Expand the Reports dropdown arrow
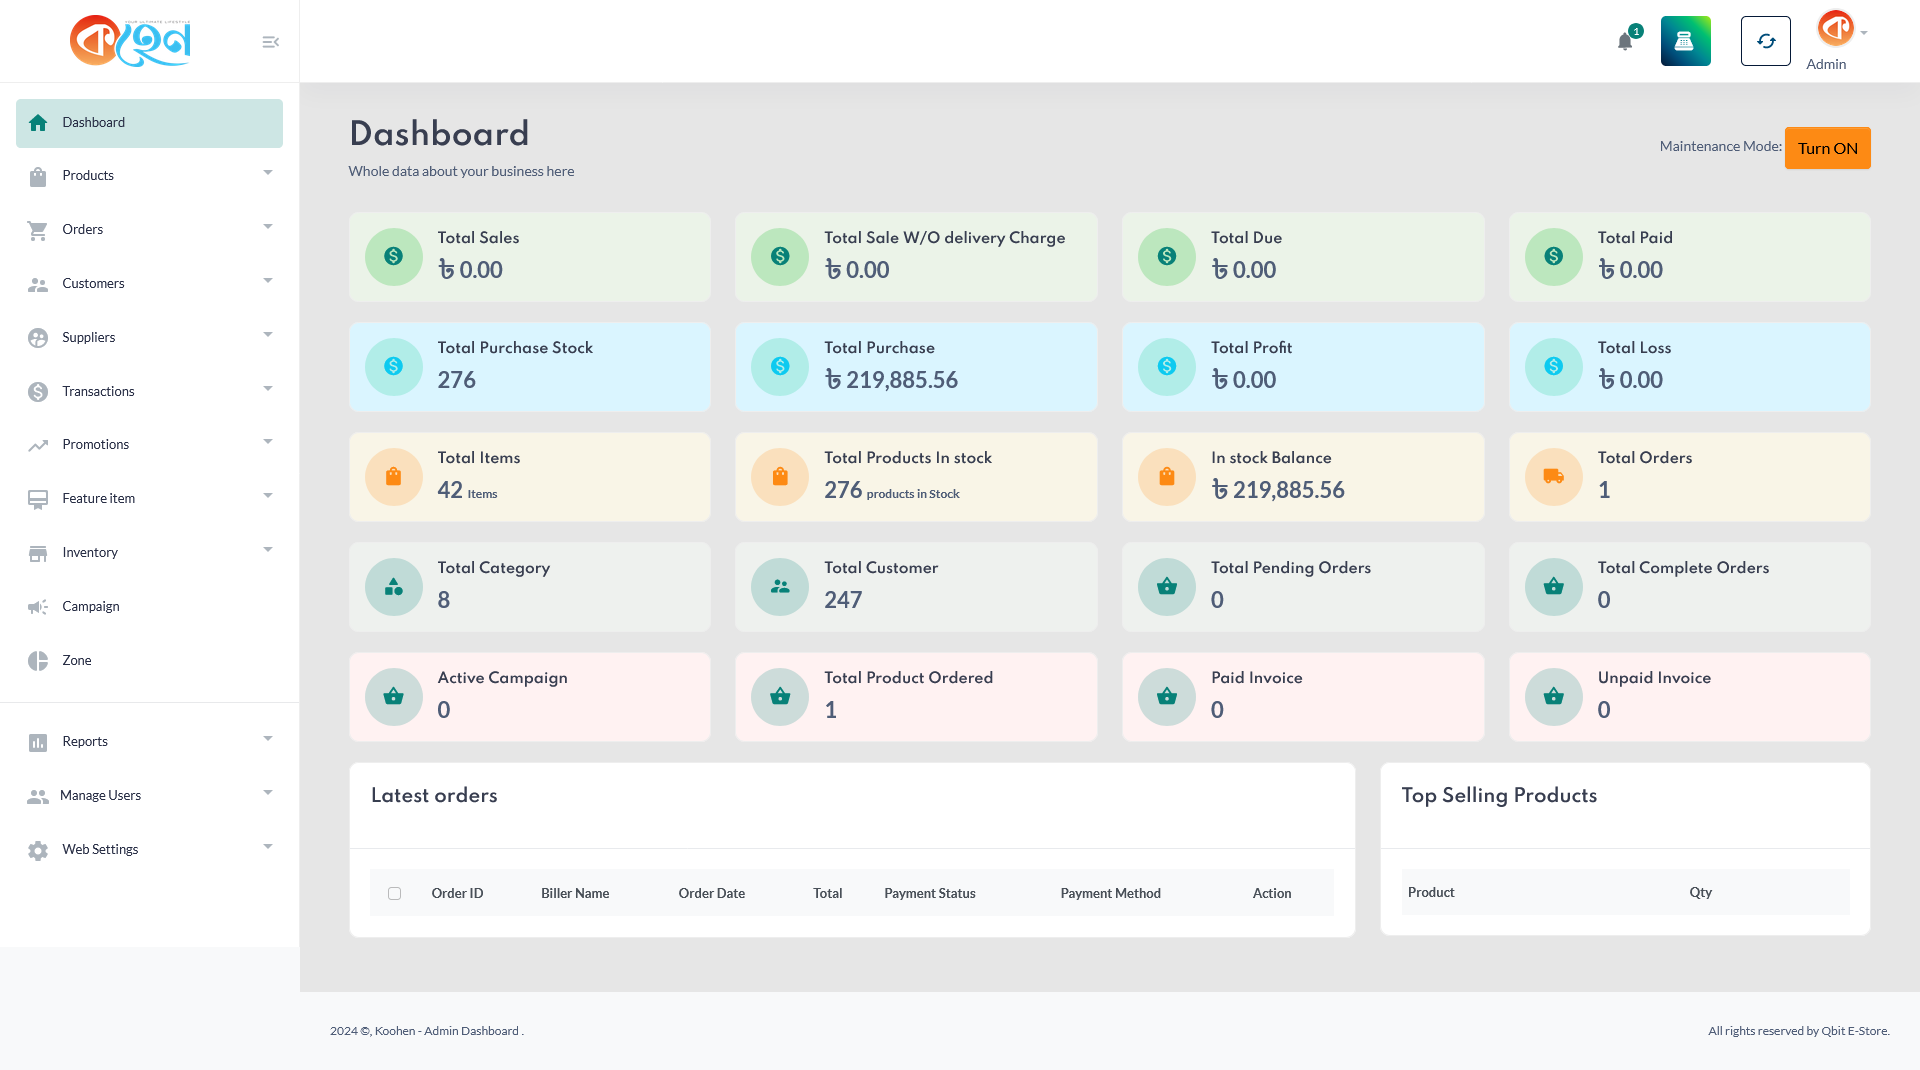1920x1070 pixels. tap(268, 740)
